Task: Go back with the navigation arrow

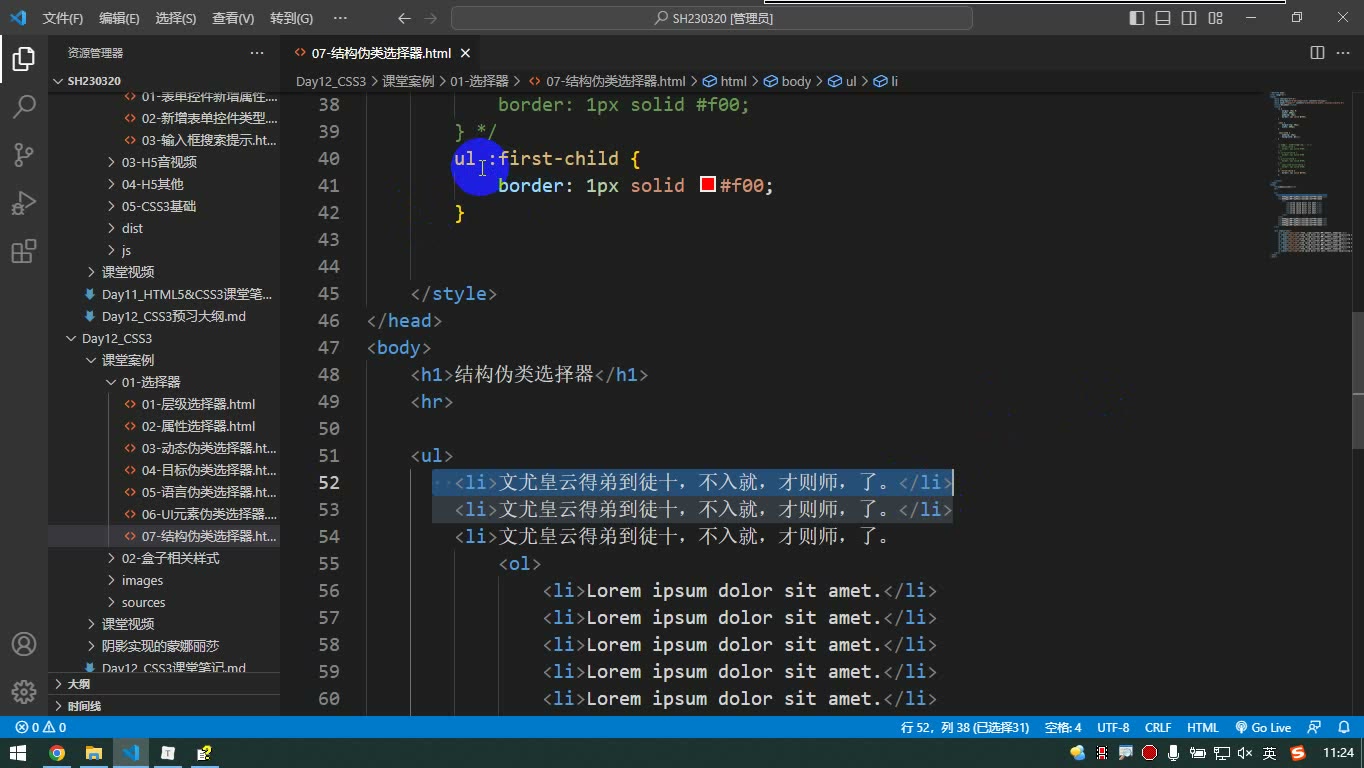Action: [404, 18]
